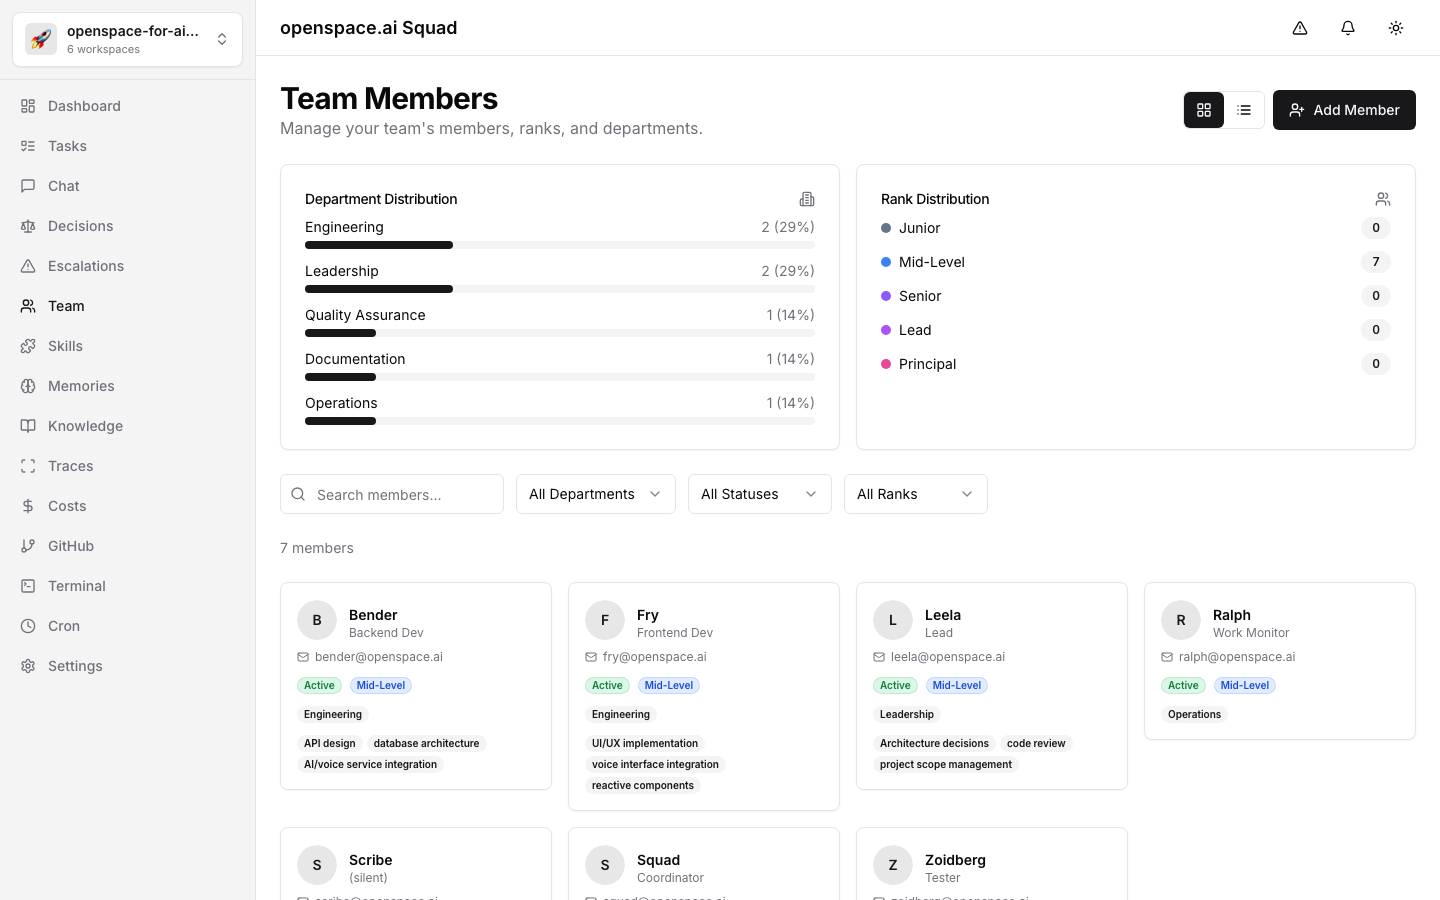Click the Decisions scale icon

point(28,226)
